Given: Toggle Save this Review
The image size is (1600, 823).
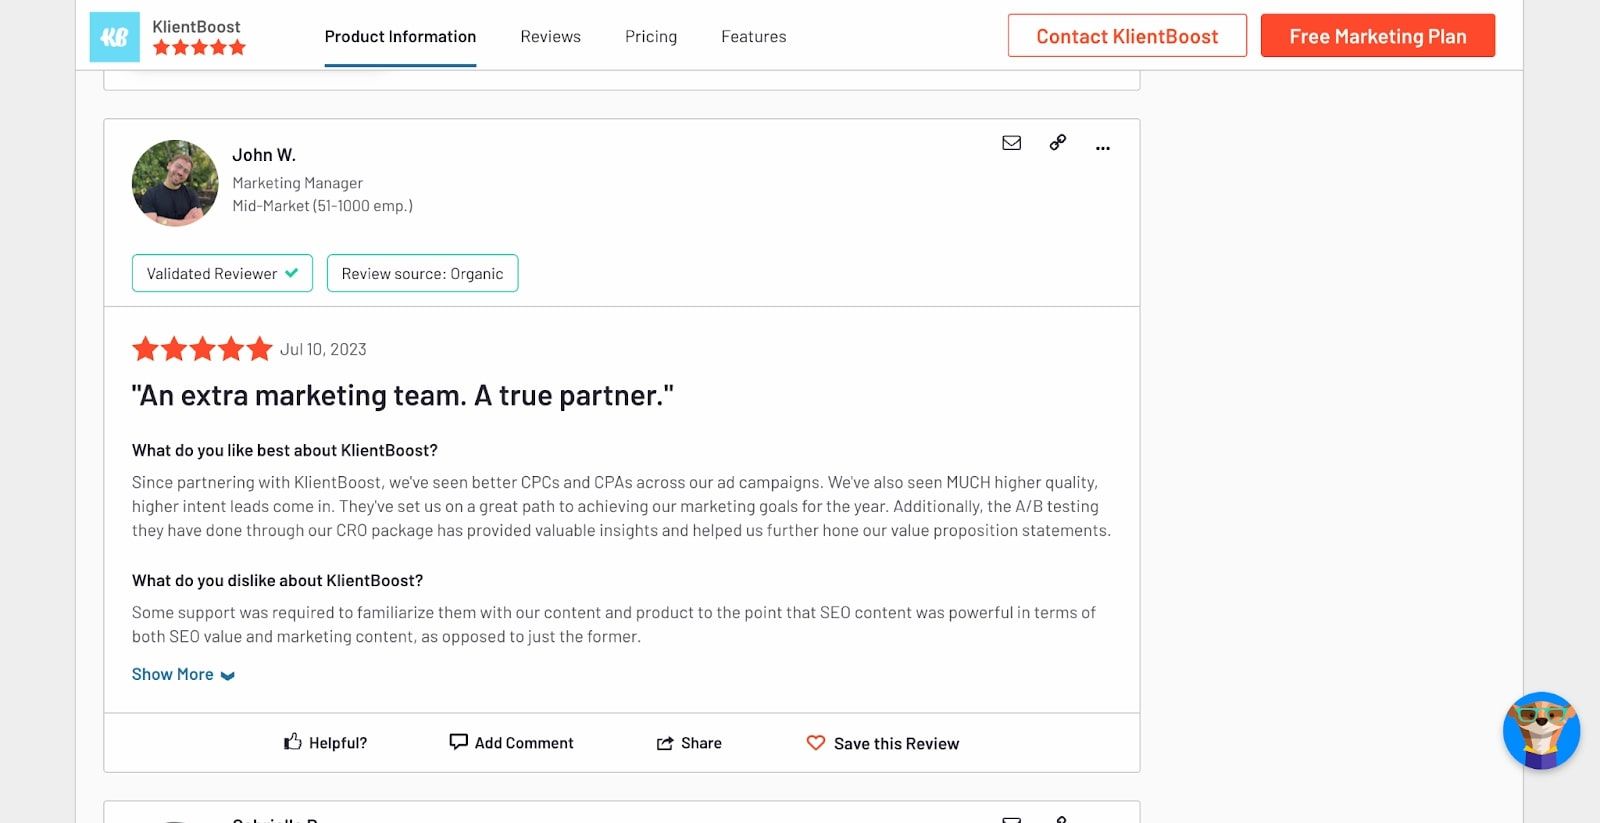Looking at the screenshot, I should tap(883, 743).
